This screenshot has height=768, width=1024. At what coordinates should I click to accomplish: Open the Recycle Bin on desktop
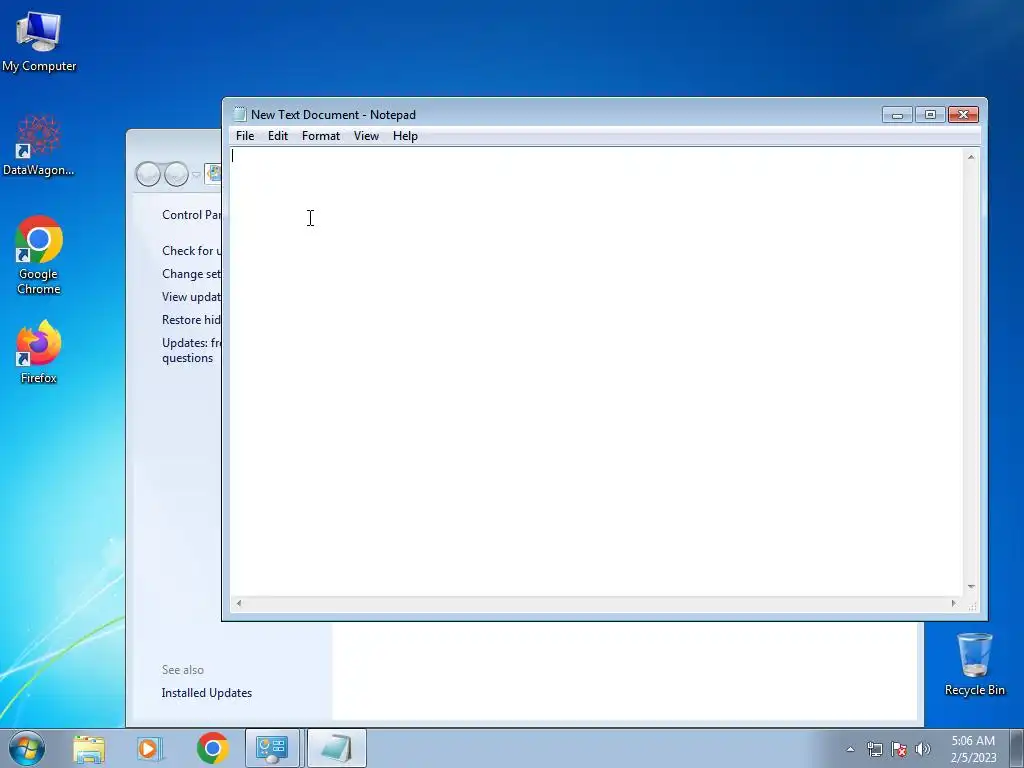(974, 664)
